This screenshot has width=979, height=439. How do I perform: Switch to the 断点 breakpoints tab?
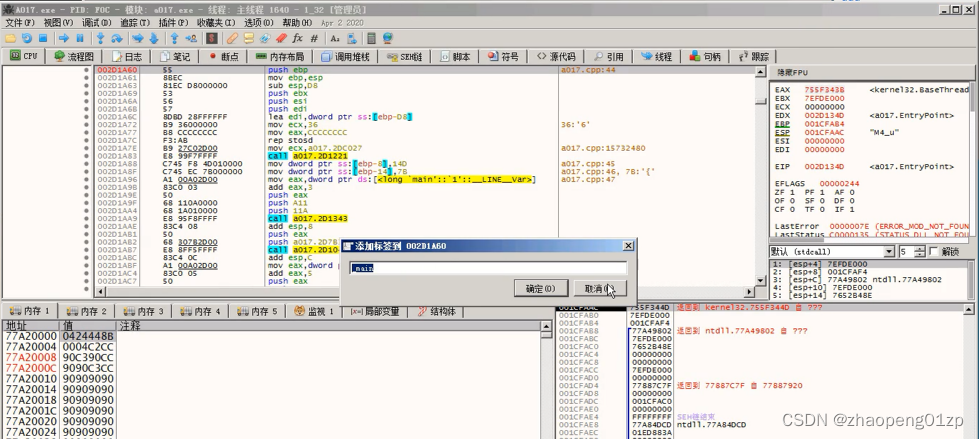(x=224, y=56)
